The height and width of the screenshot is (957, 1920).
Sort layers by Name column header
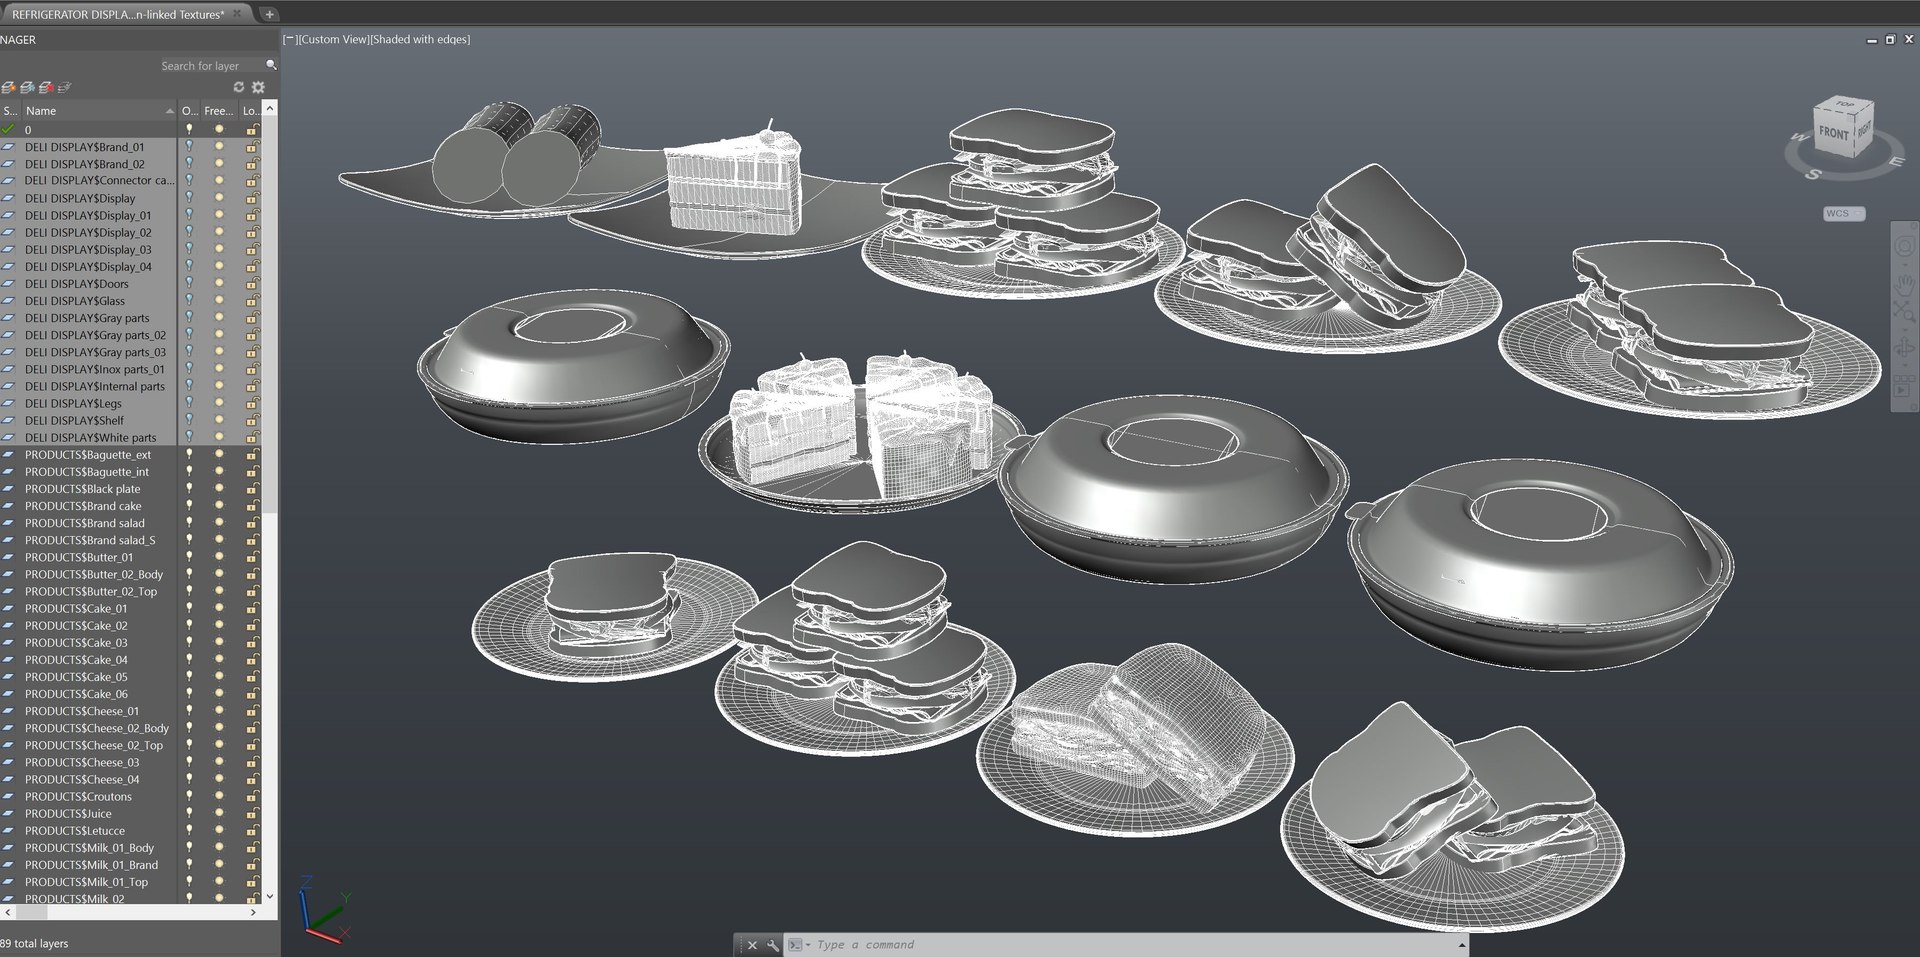pos(99,110)
